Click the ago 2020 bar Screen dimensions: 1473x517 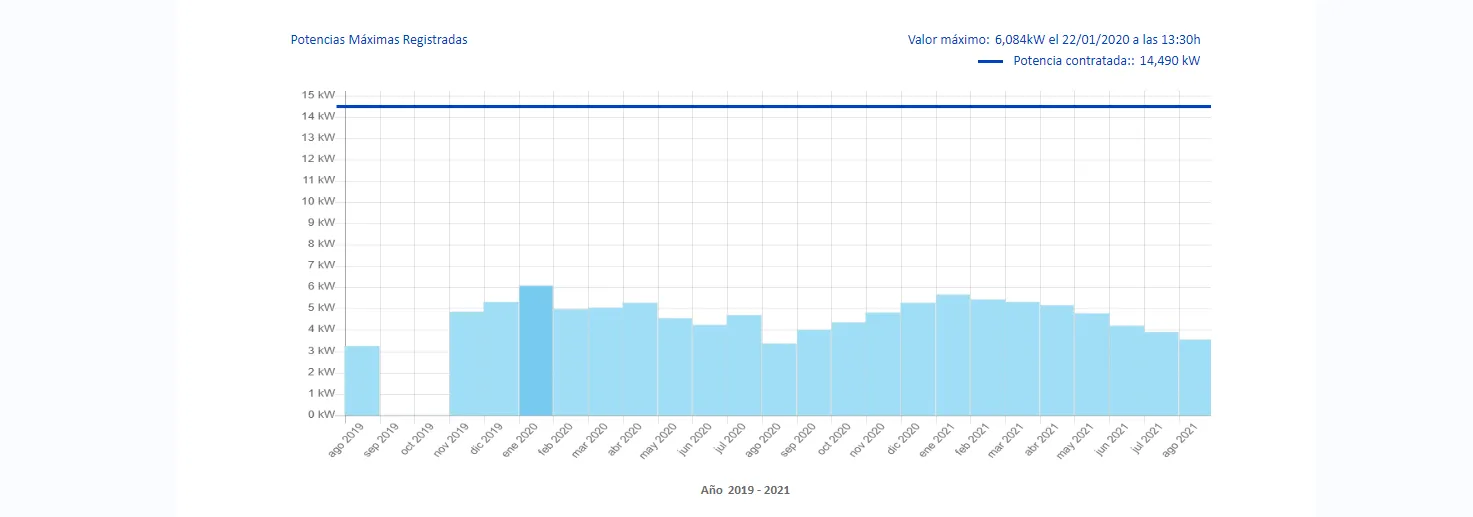[779, 379]
